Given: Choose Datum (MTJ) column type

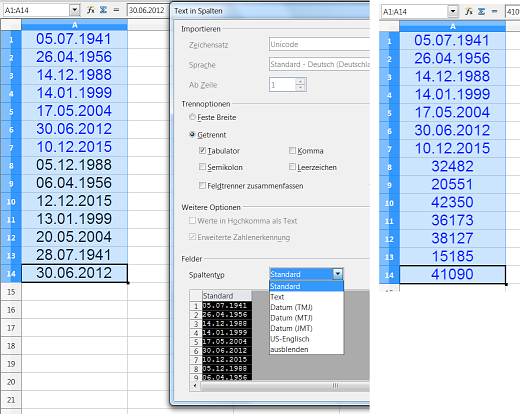Looking at the screenshot, I should (x=306, y=318).
